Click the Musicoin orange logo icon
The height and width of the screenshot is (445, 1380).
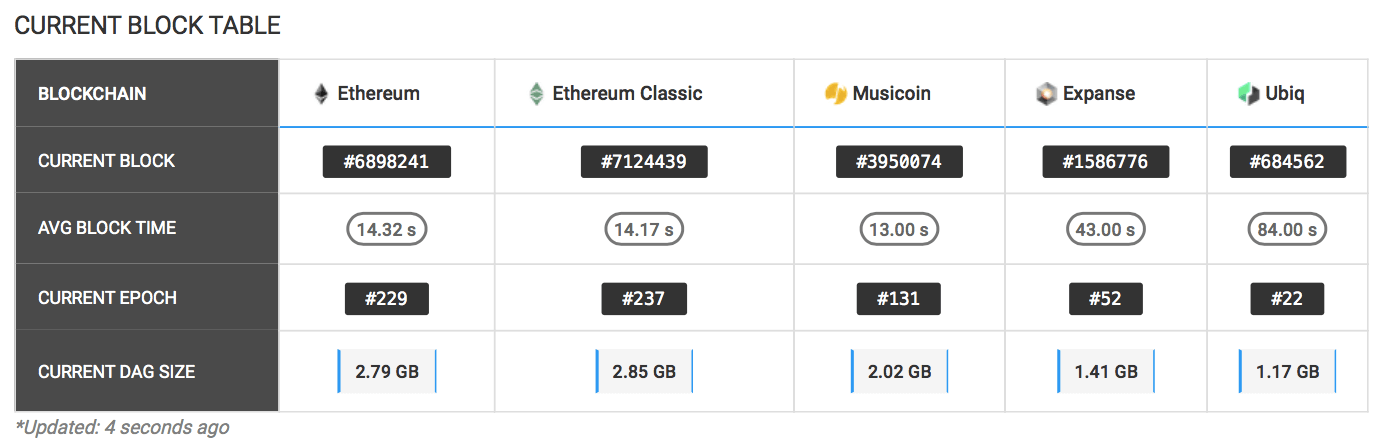click(836, 94)
